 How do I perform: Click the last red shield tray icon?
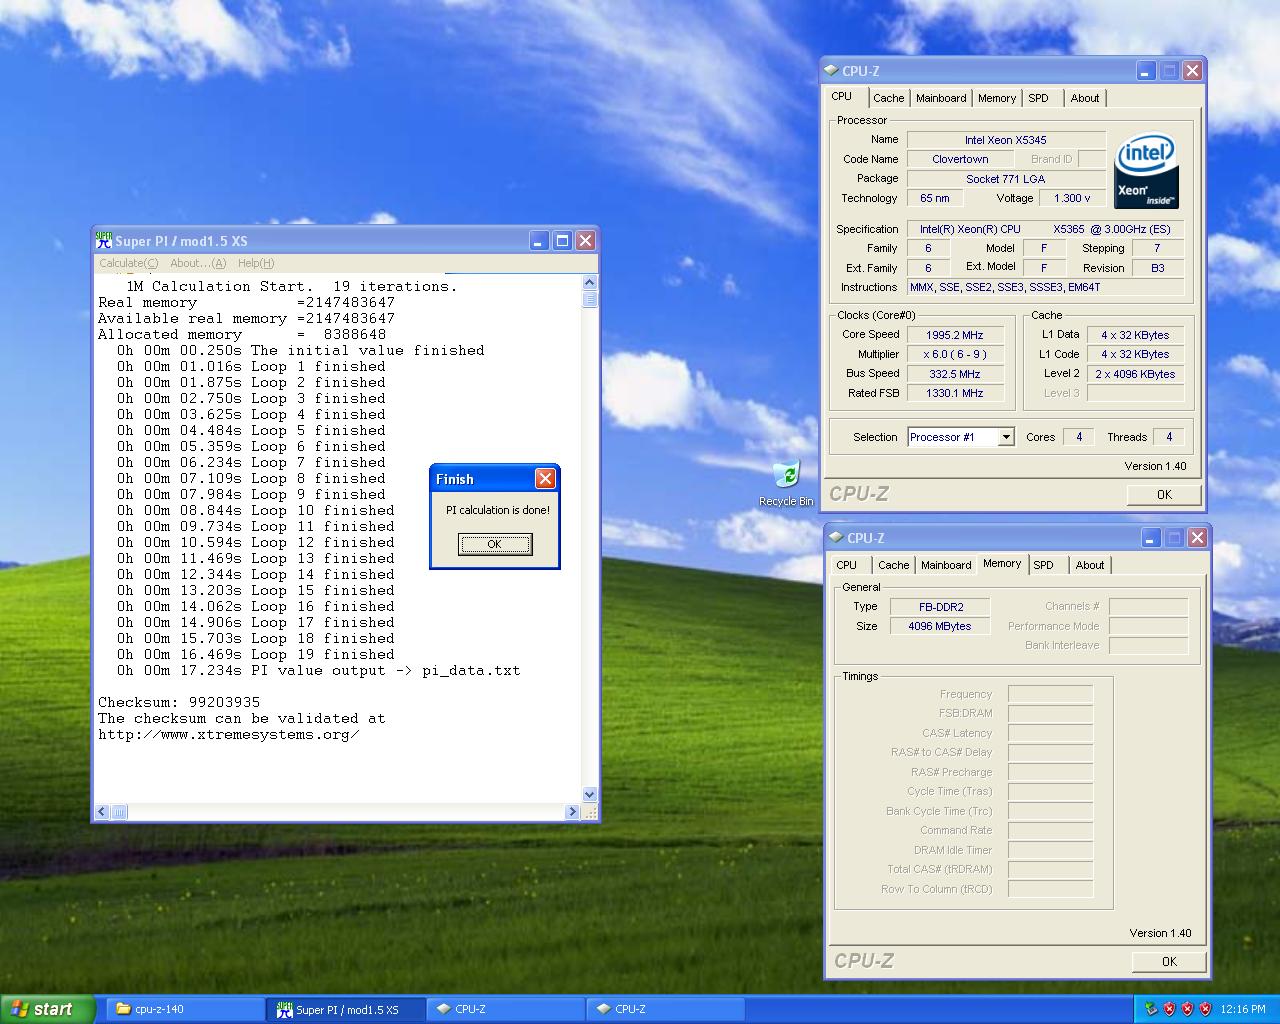[x=1205, y=1009]
